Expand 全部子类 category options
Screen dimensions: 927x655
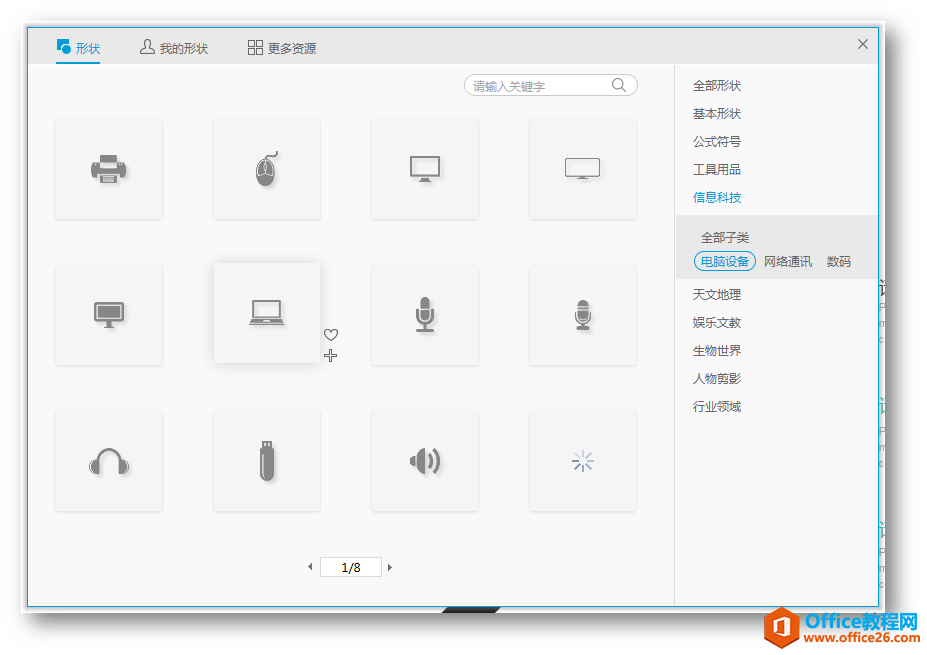[724, 237]
